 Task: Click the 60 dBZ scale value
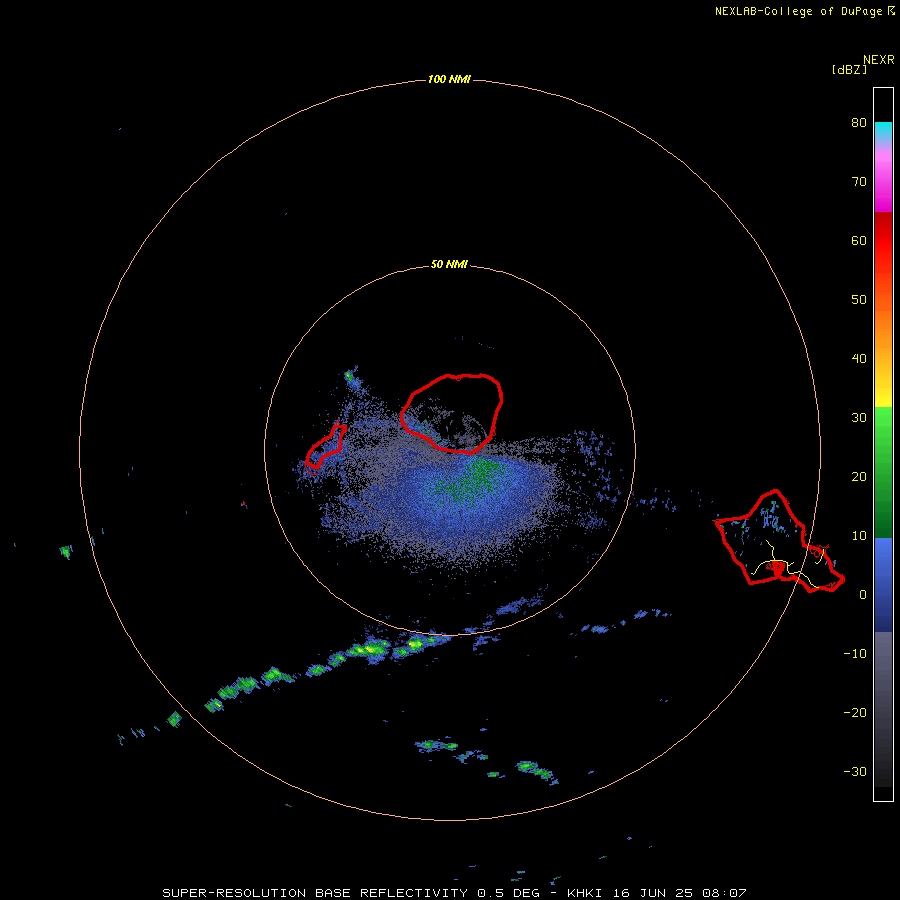click(859, 240)
